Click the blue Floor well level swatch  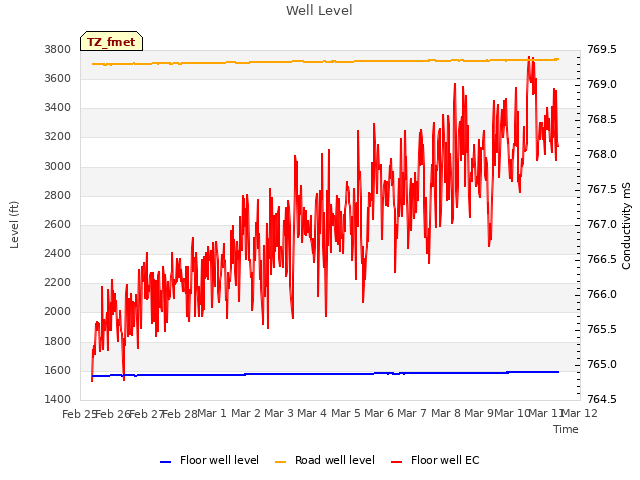(165, 462)
